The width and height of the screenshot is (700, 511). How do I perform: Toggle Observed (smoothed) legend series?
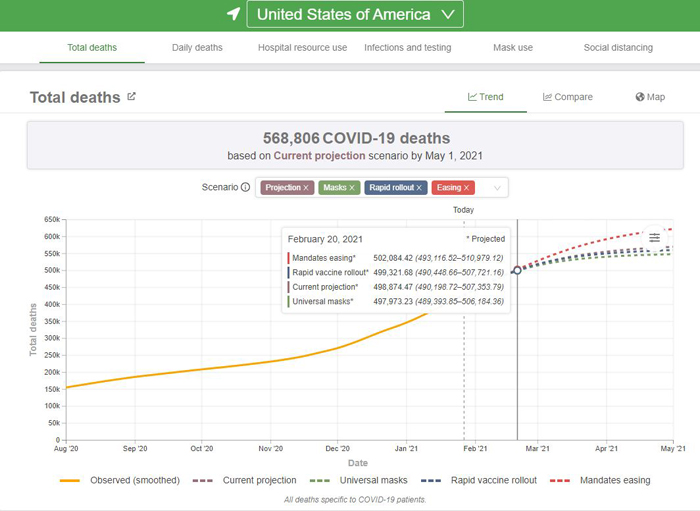point(120,481)
